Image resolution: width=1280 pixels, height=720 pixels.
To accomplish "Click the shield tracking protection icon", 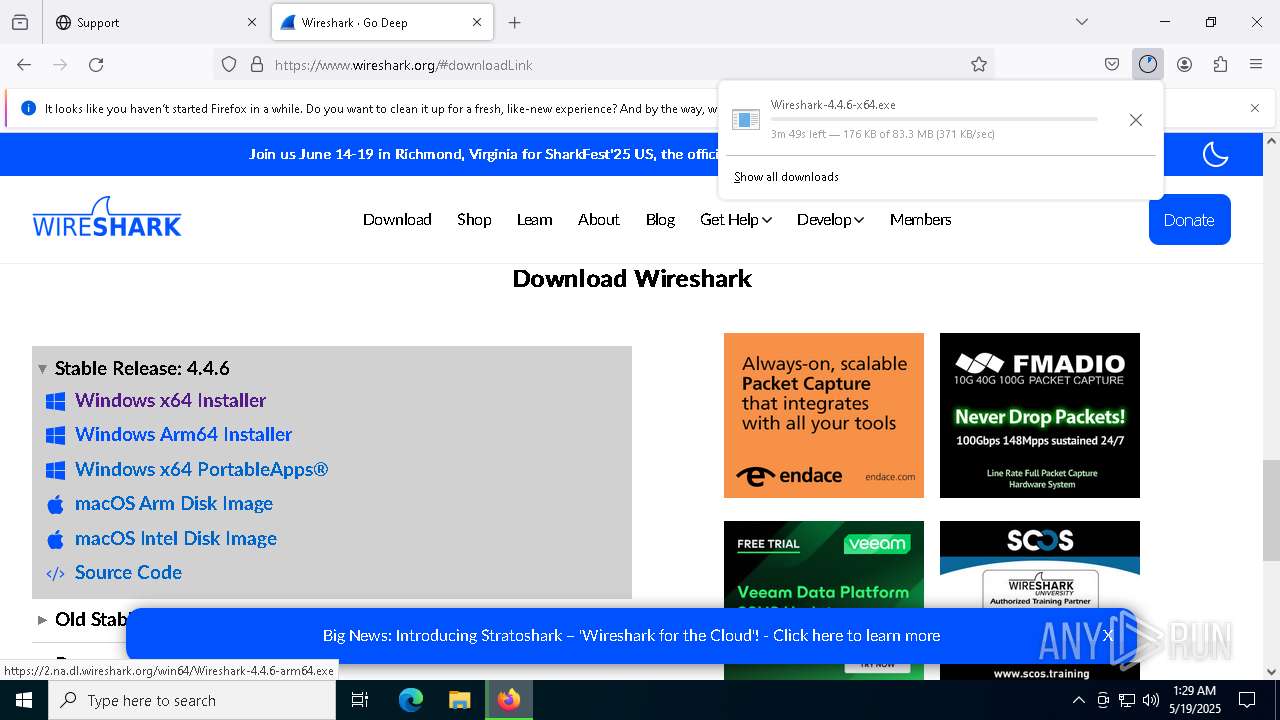I will pos(229,64).
